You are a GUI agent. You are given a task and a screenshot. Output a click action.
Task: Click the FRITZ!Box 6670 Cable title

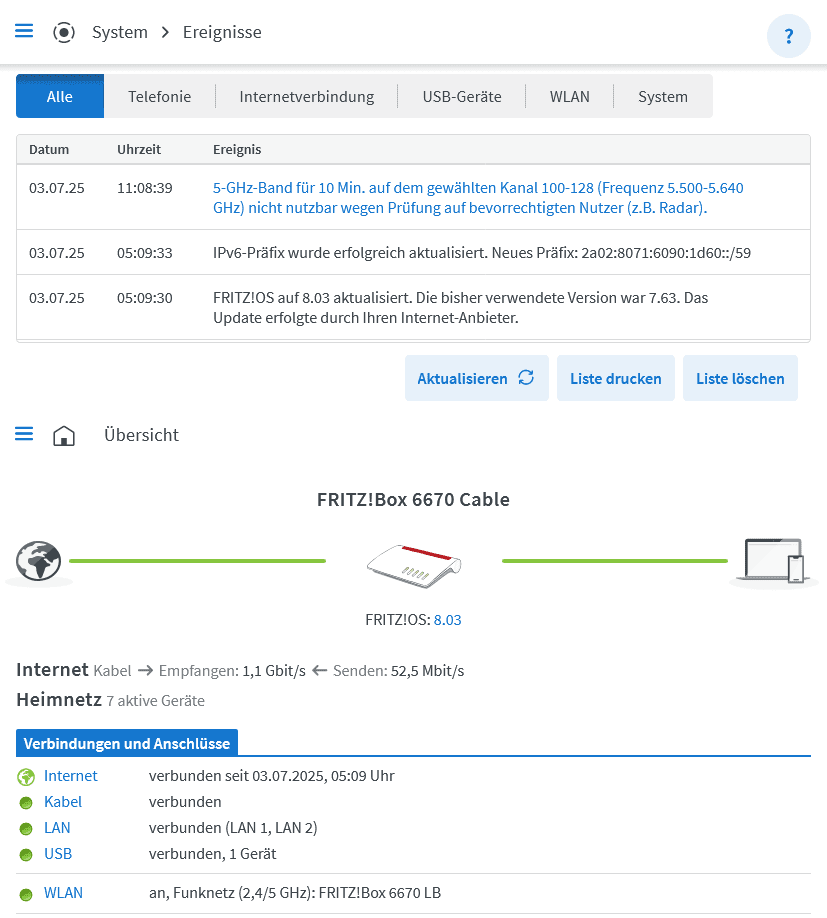[413, 499]
